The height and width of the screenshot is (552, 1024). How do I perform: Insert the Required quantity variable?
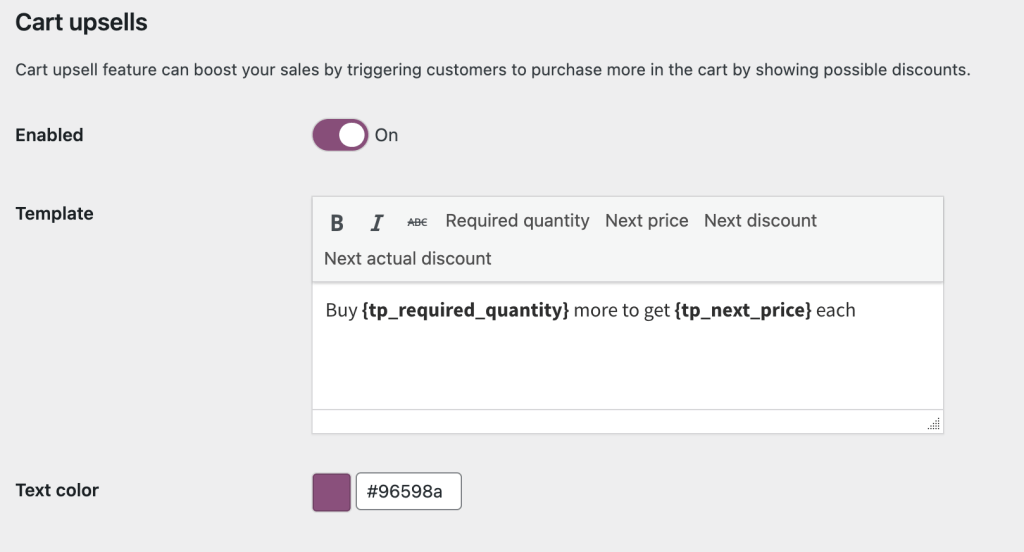pos(517,221)
